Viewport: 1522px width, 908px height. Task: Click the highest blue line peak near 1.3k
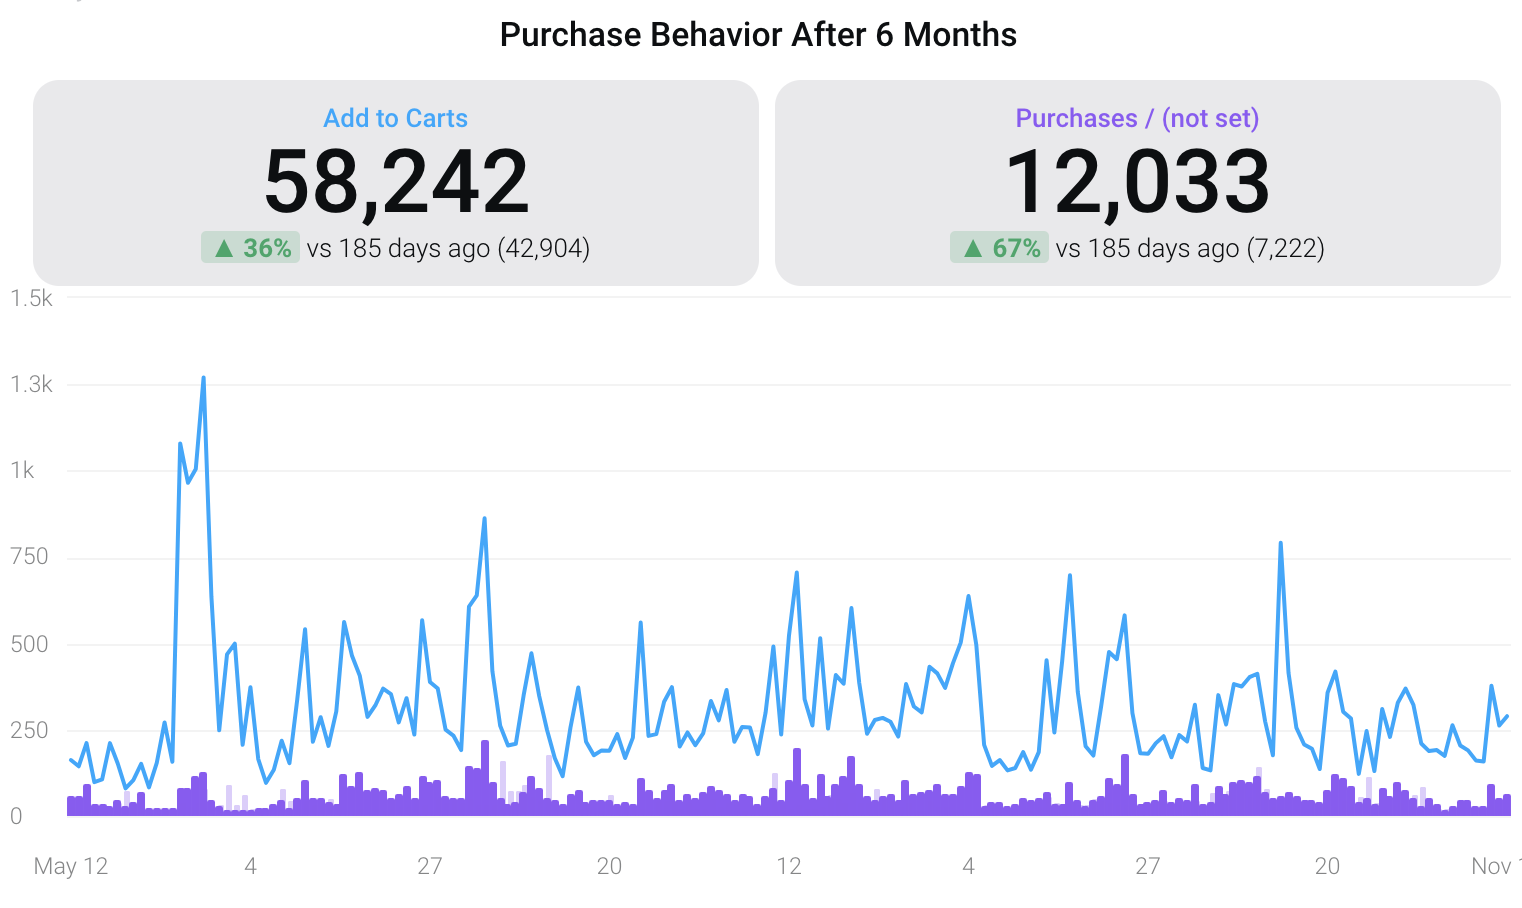coord(204,378)
